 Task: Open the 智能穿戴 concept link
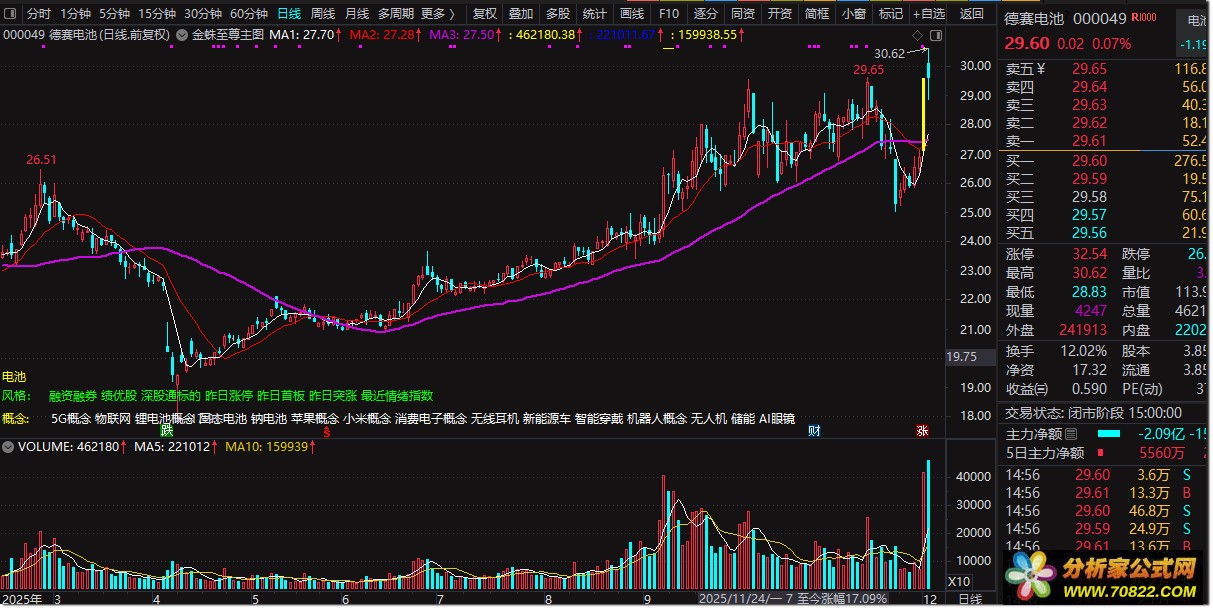pyautogui.click(x=599, y=419)
